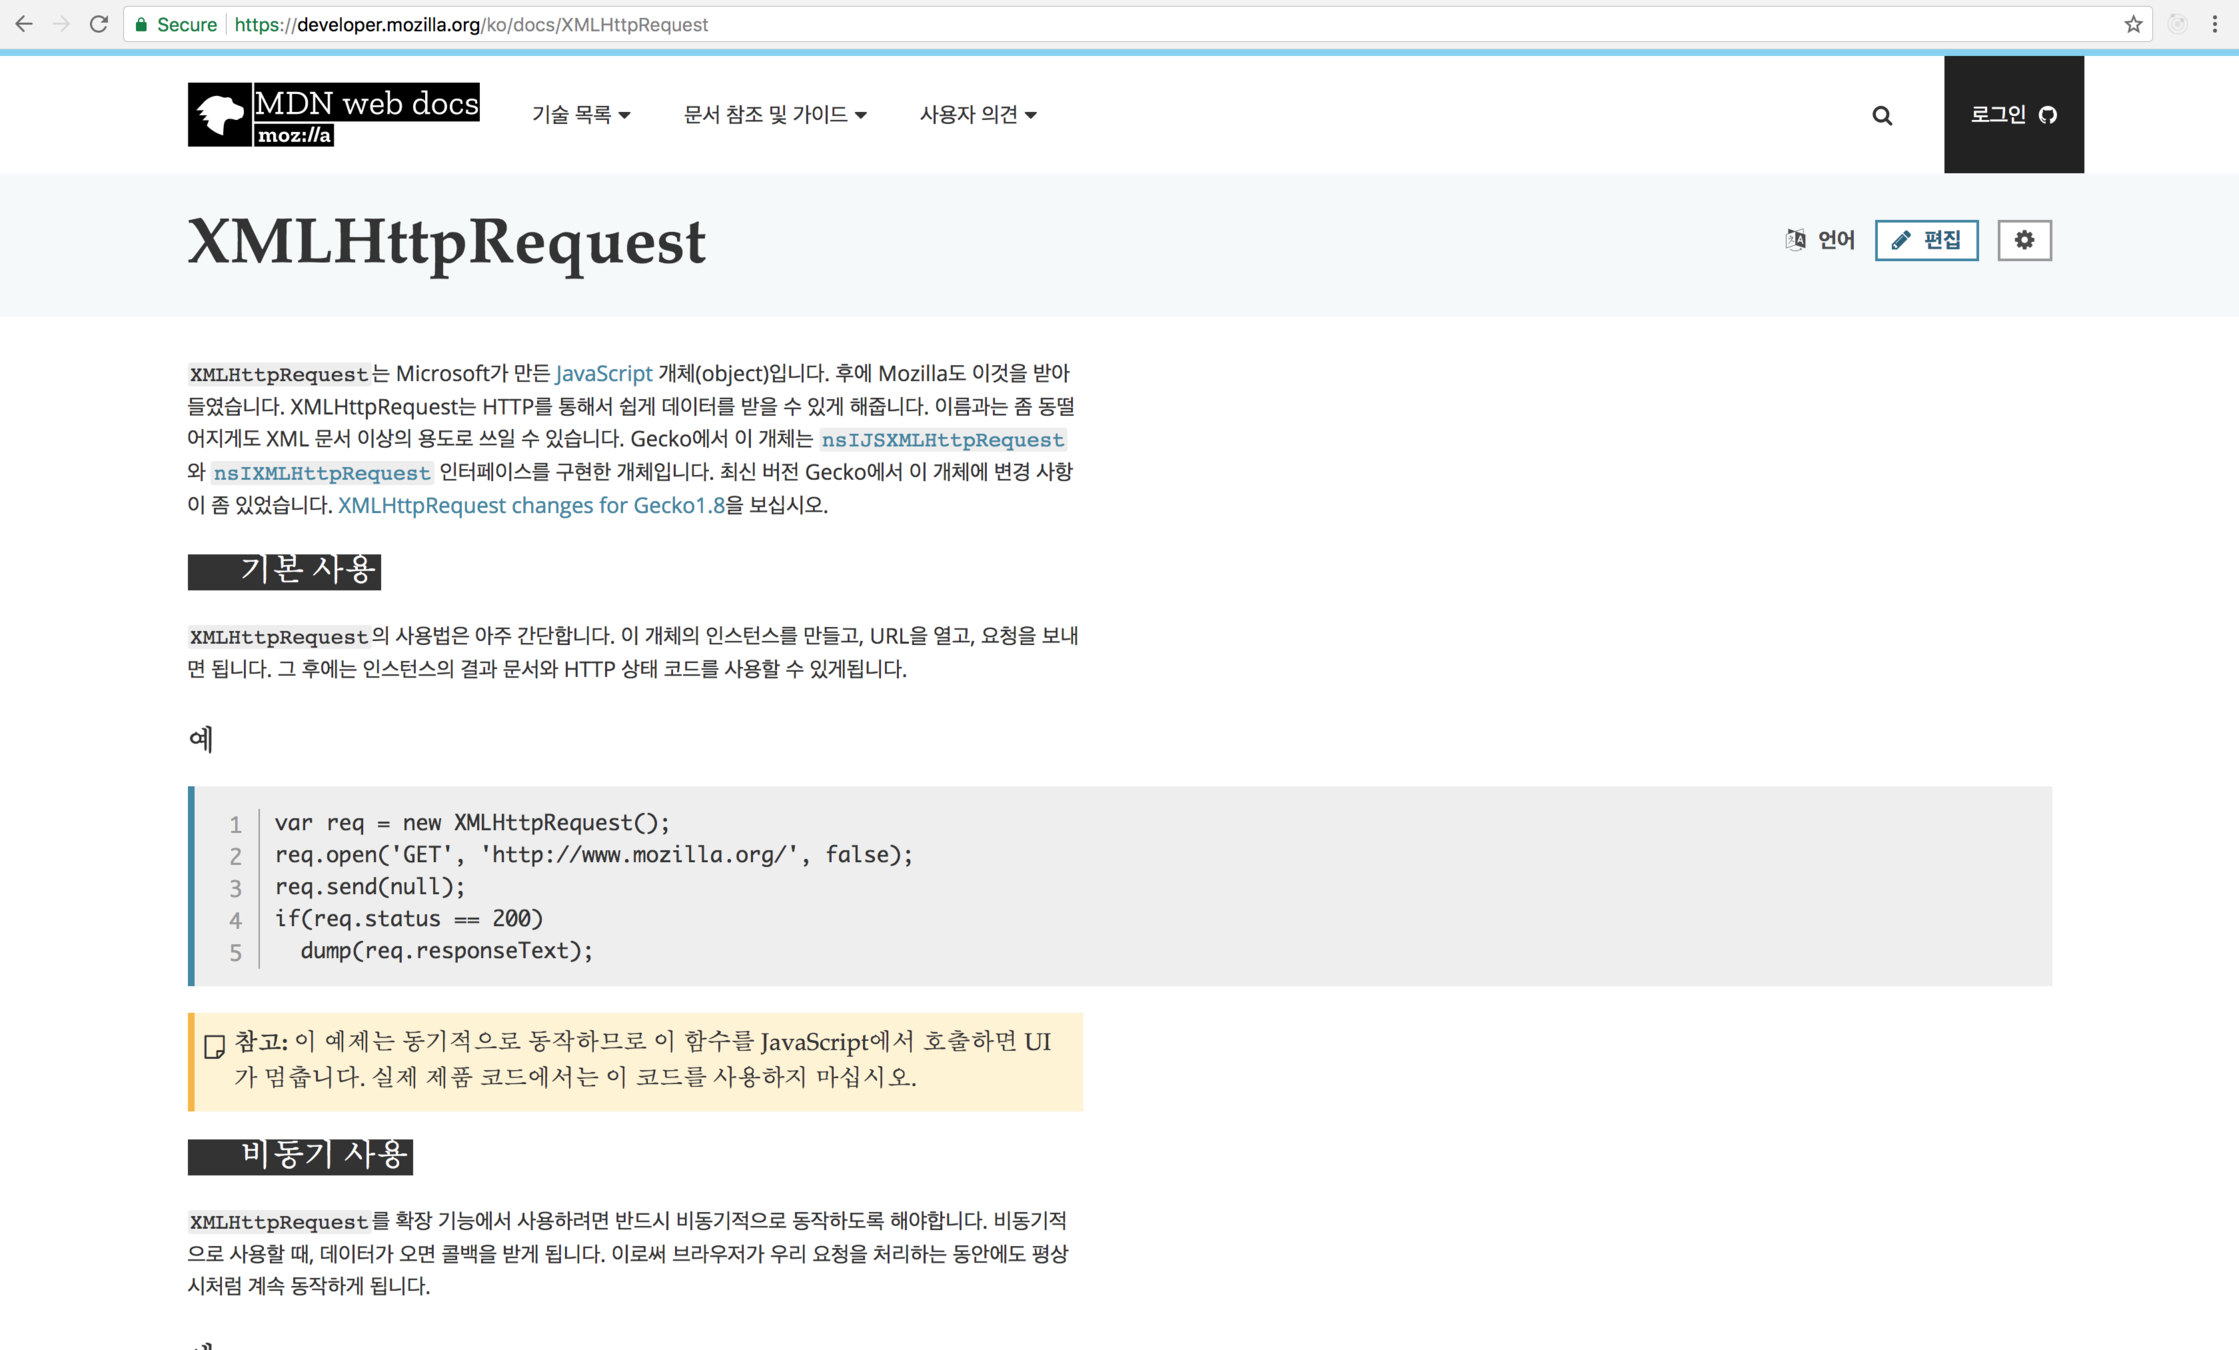Expand 문서 참조 및 가이드 menu
The image size is (2239, 1350).
tap(774, 115)
